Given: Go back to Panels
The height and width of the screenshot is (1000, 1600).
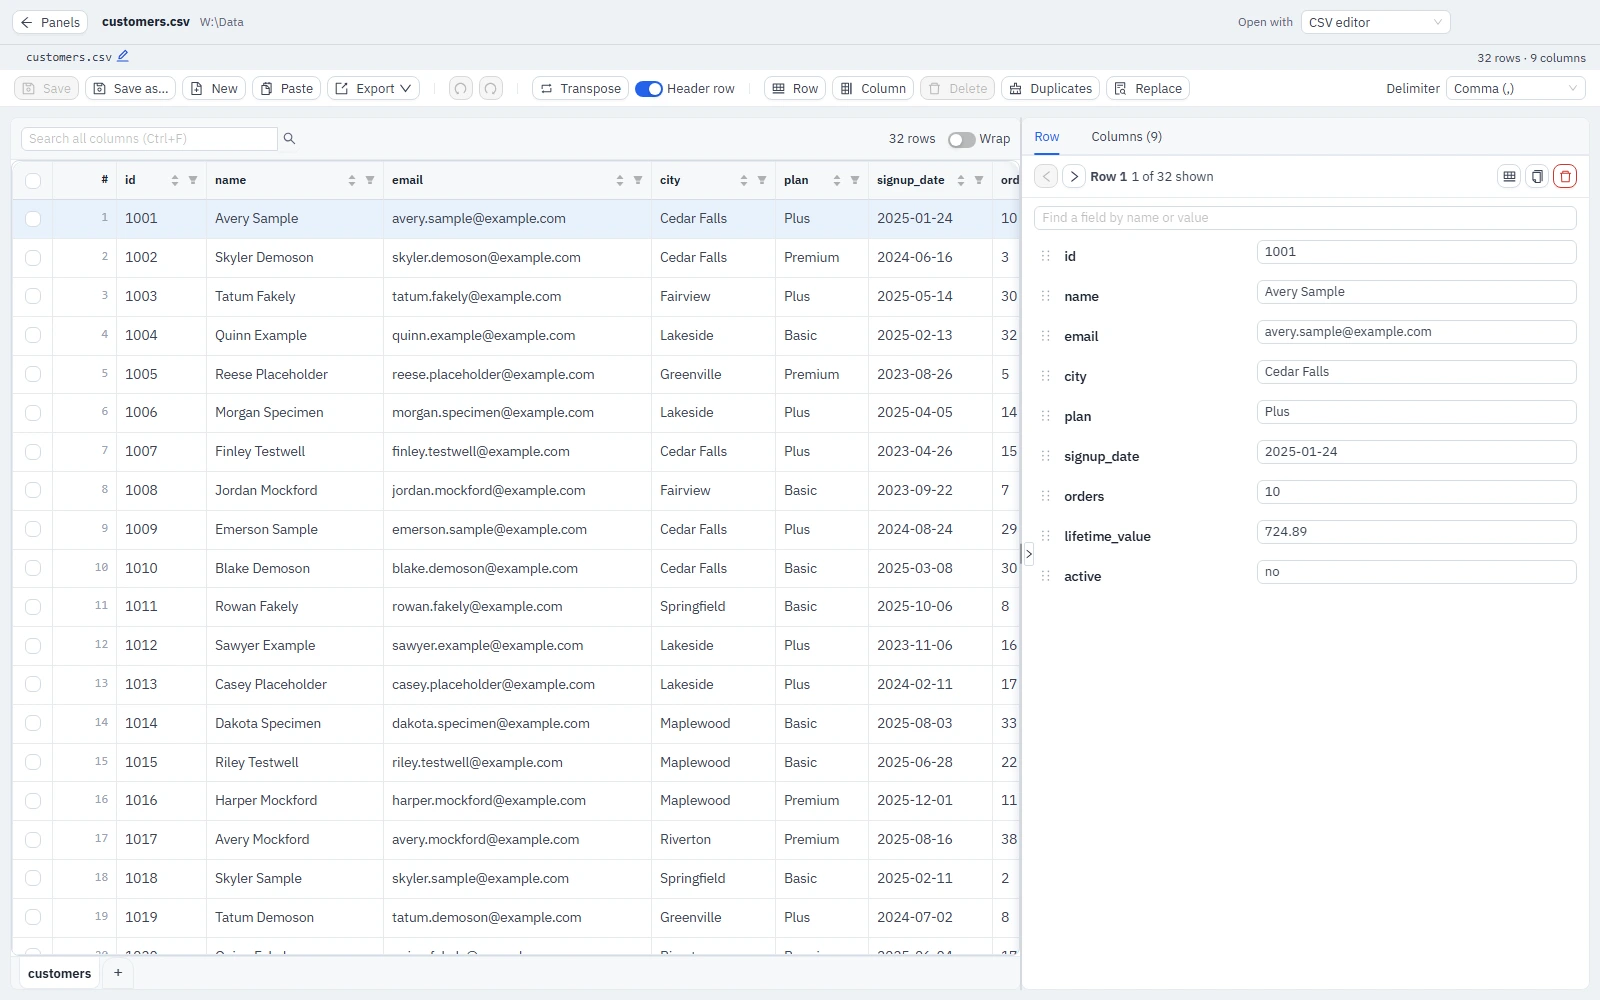Looking at the screenshot, I should (50, 22).
